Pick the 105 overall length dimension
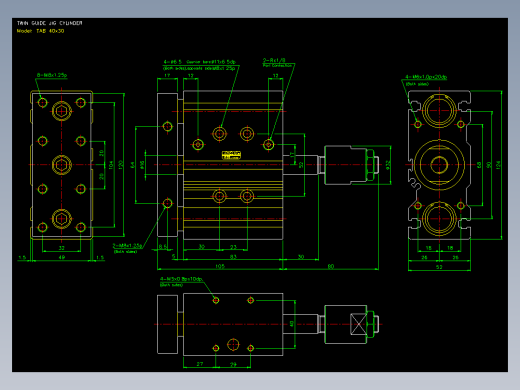Image resolution: width=520 pixels, height=390 pixels. [220, 266]
